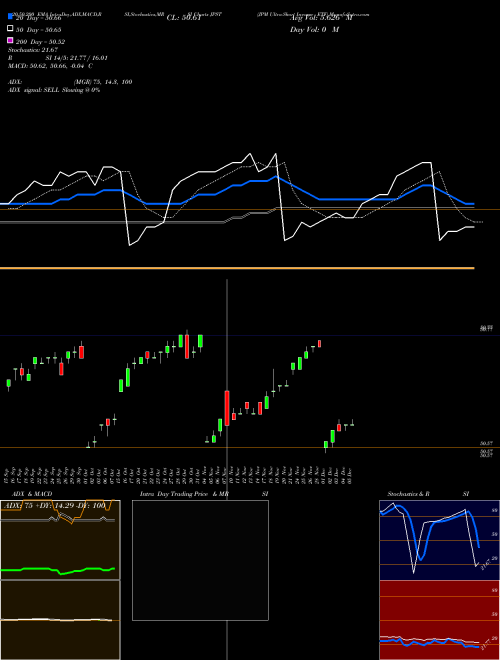Viewport: 500px width, 660px height.
Task: Click the white 50 Day legend swatch
Action: pos(10,29)
